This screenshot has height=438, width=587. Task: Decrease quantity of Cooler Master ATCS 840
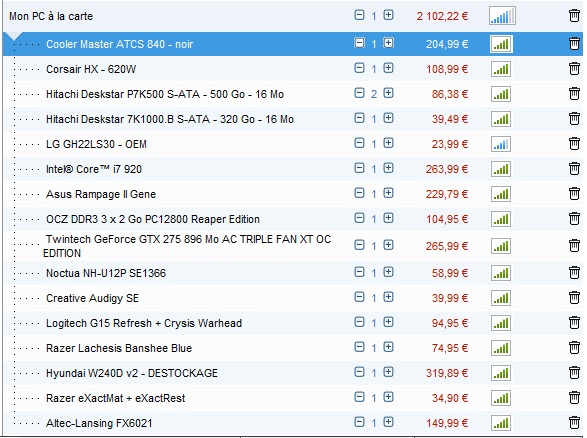tap(359, 43)
